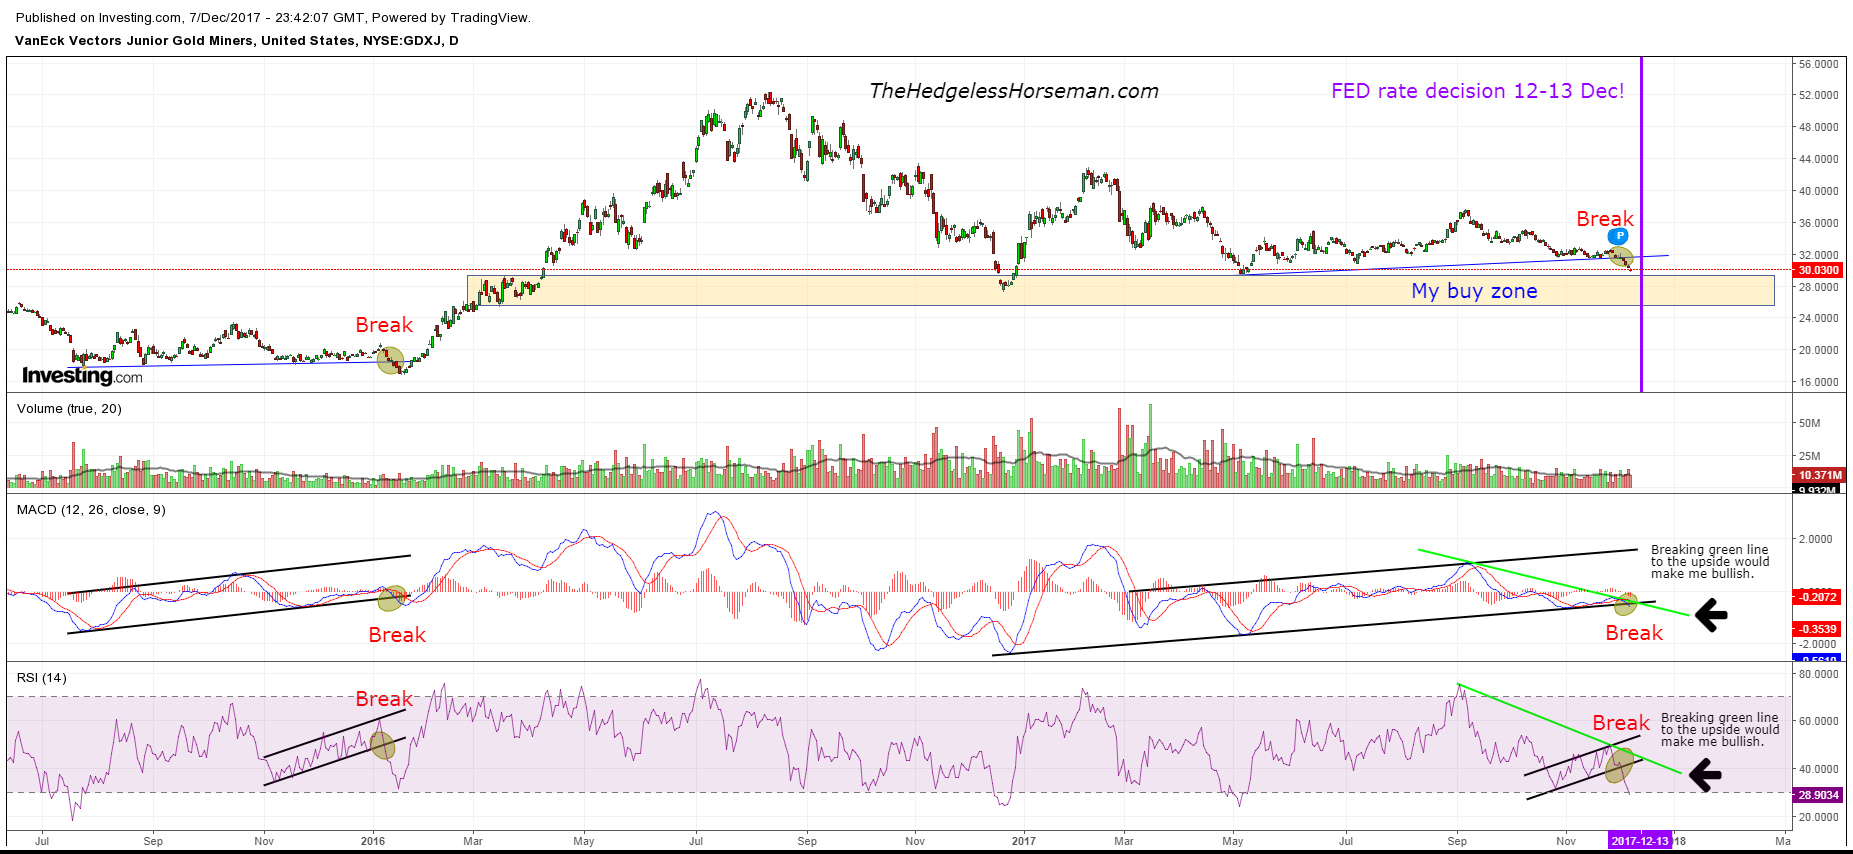Click the 60.0000 RSI axis label
Screen dimensions: 1853x854
click(x=1818, y=722)
